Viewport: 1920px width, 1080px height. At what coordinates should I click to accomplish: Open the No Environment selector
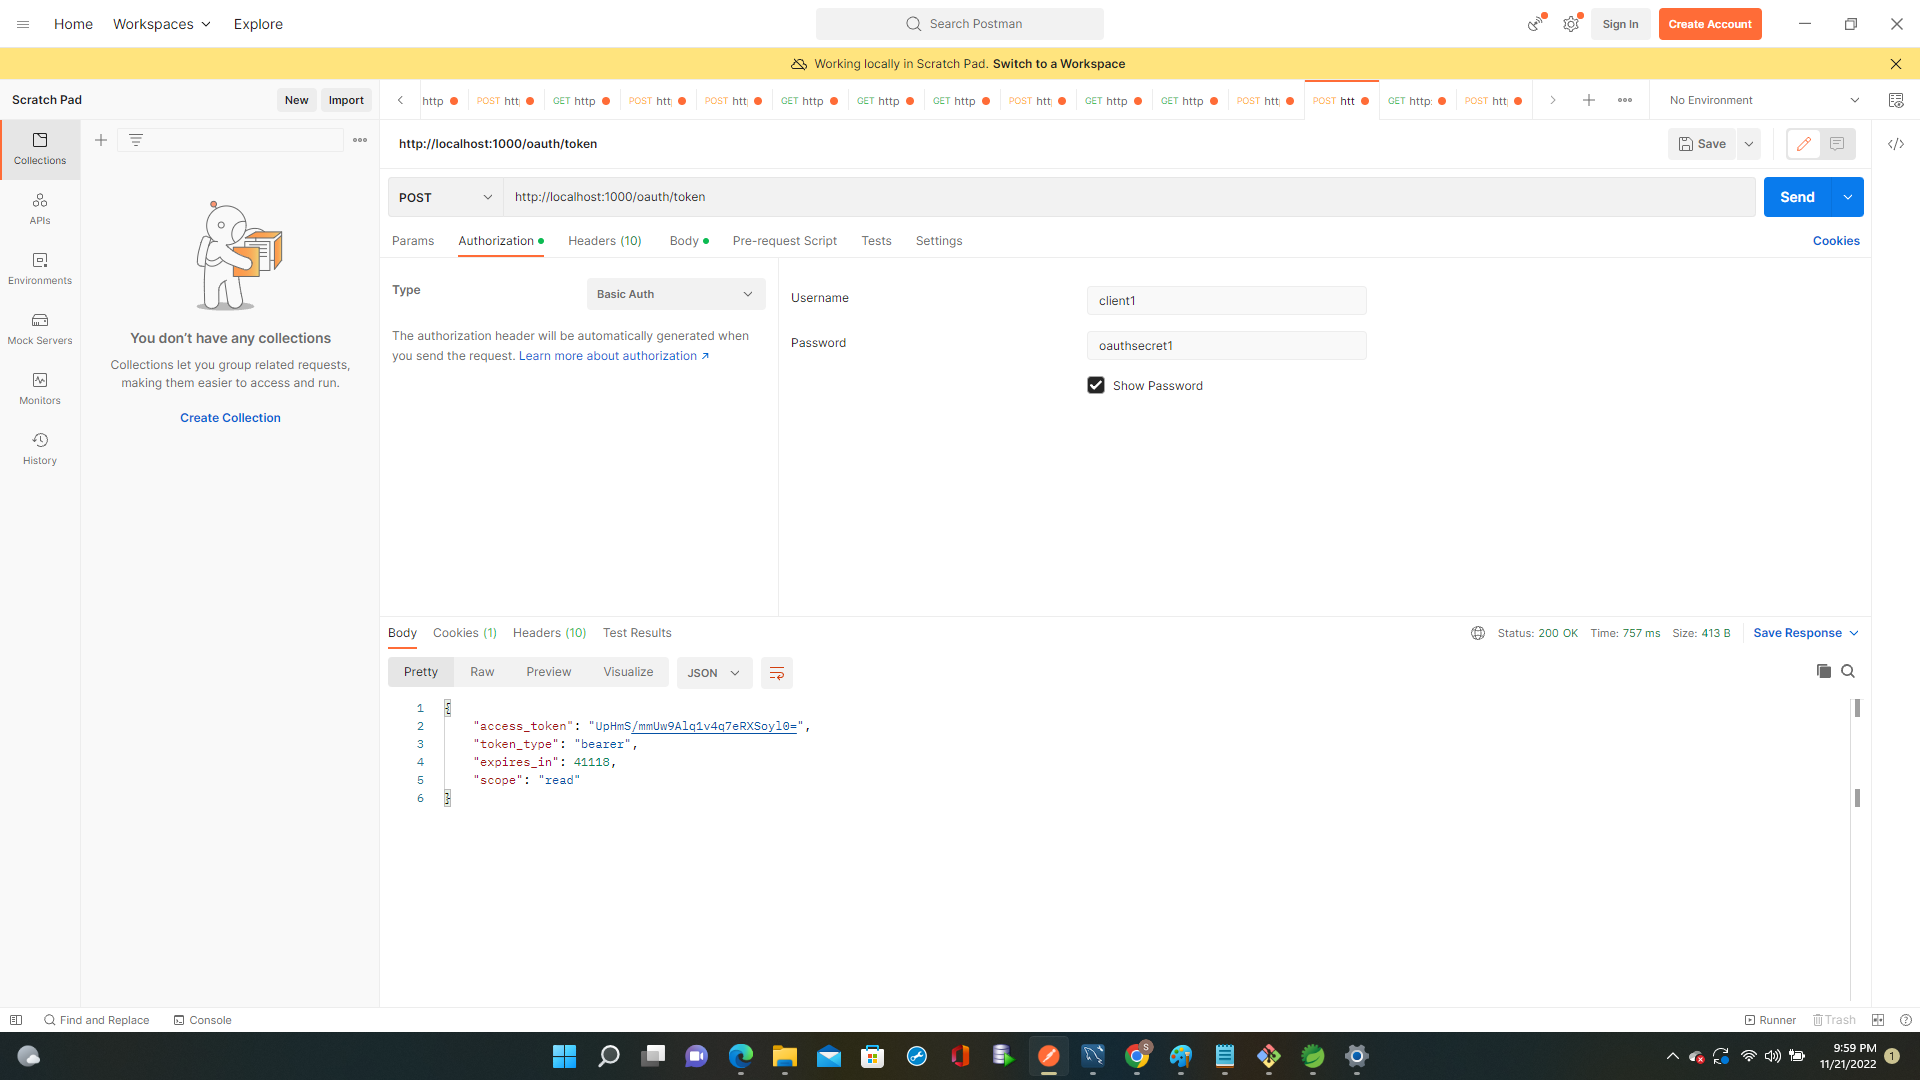click(x=1762, y=99)
